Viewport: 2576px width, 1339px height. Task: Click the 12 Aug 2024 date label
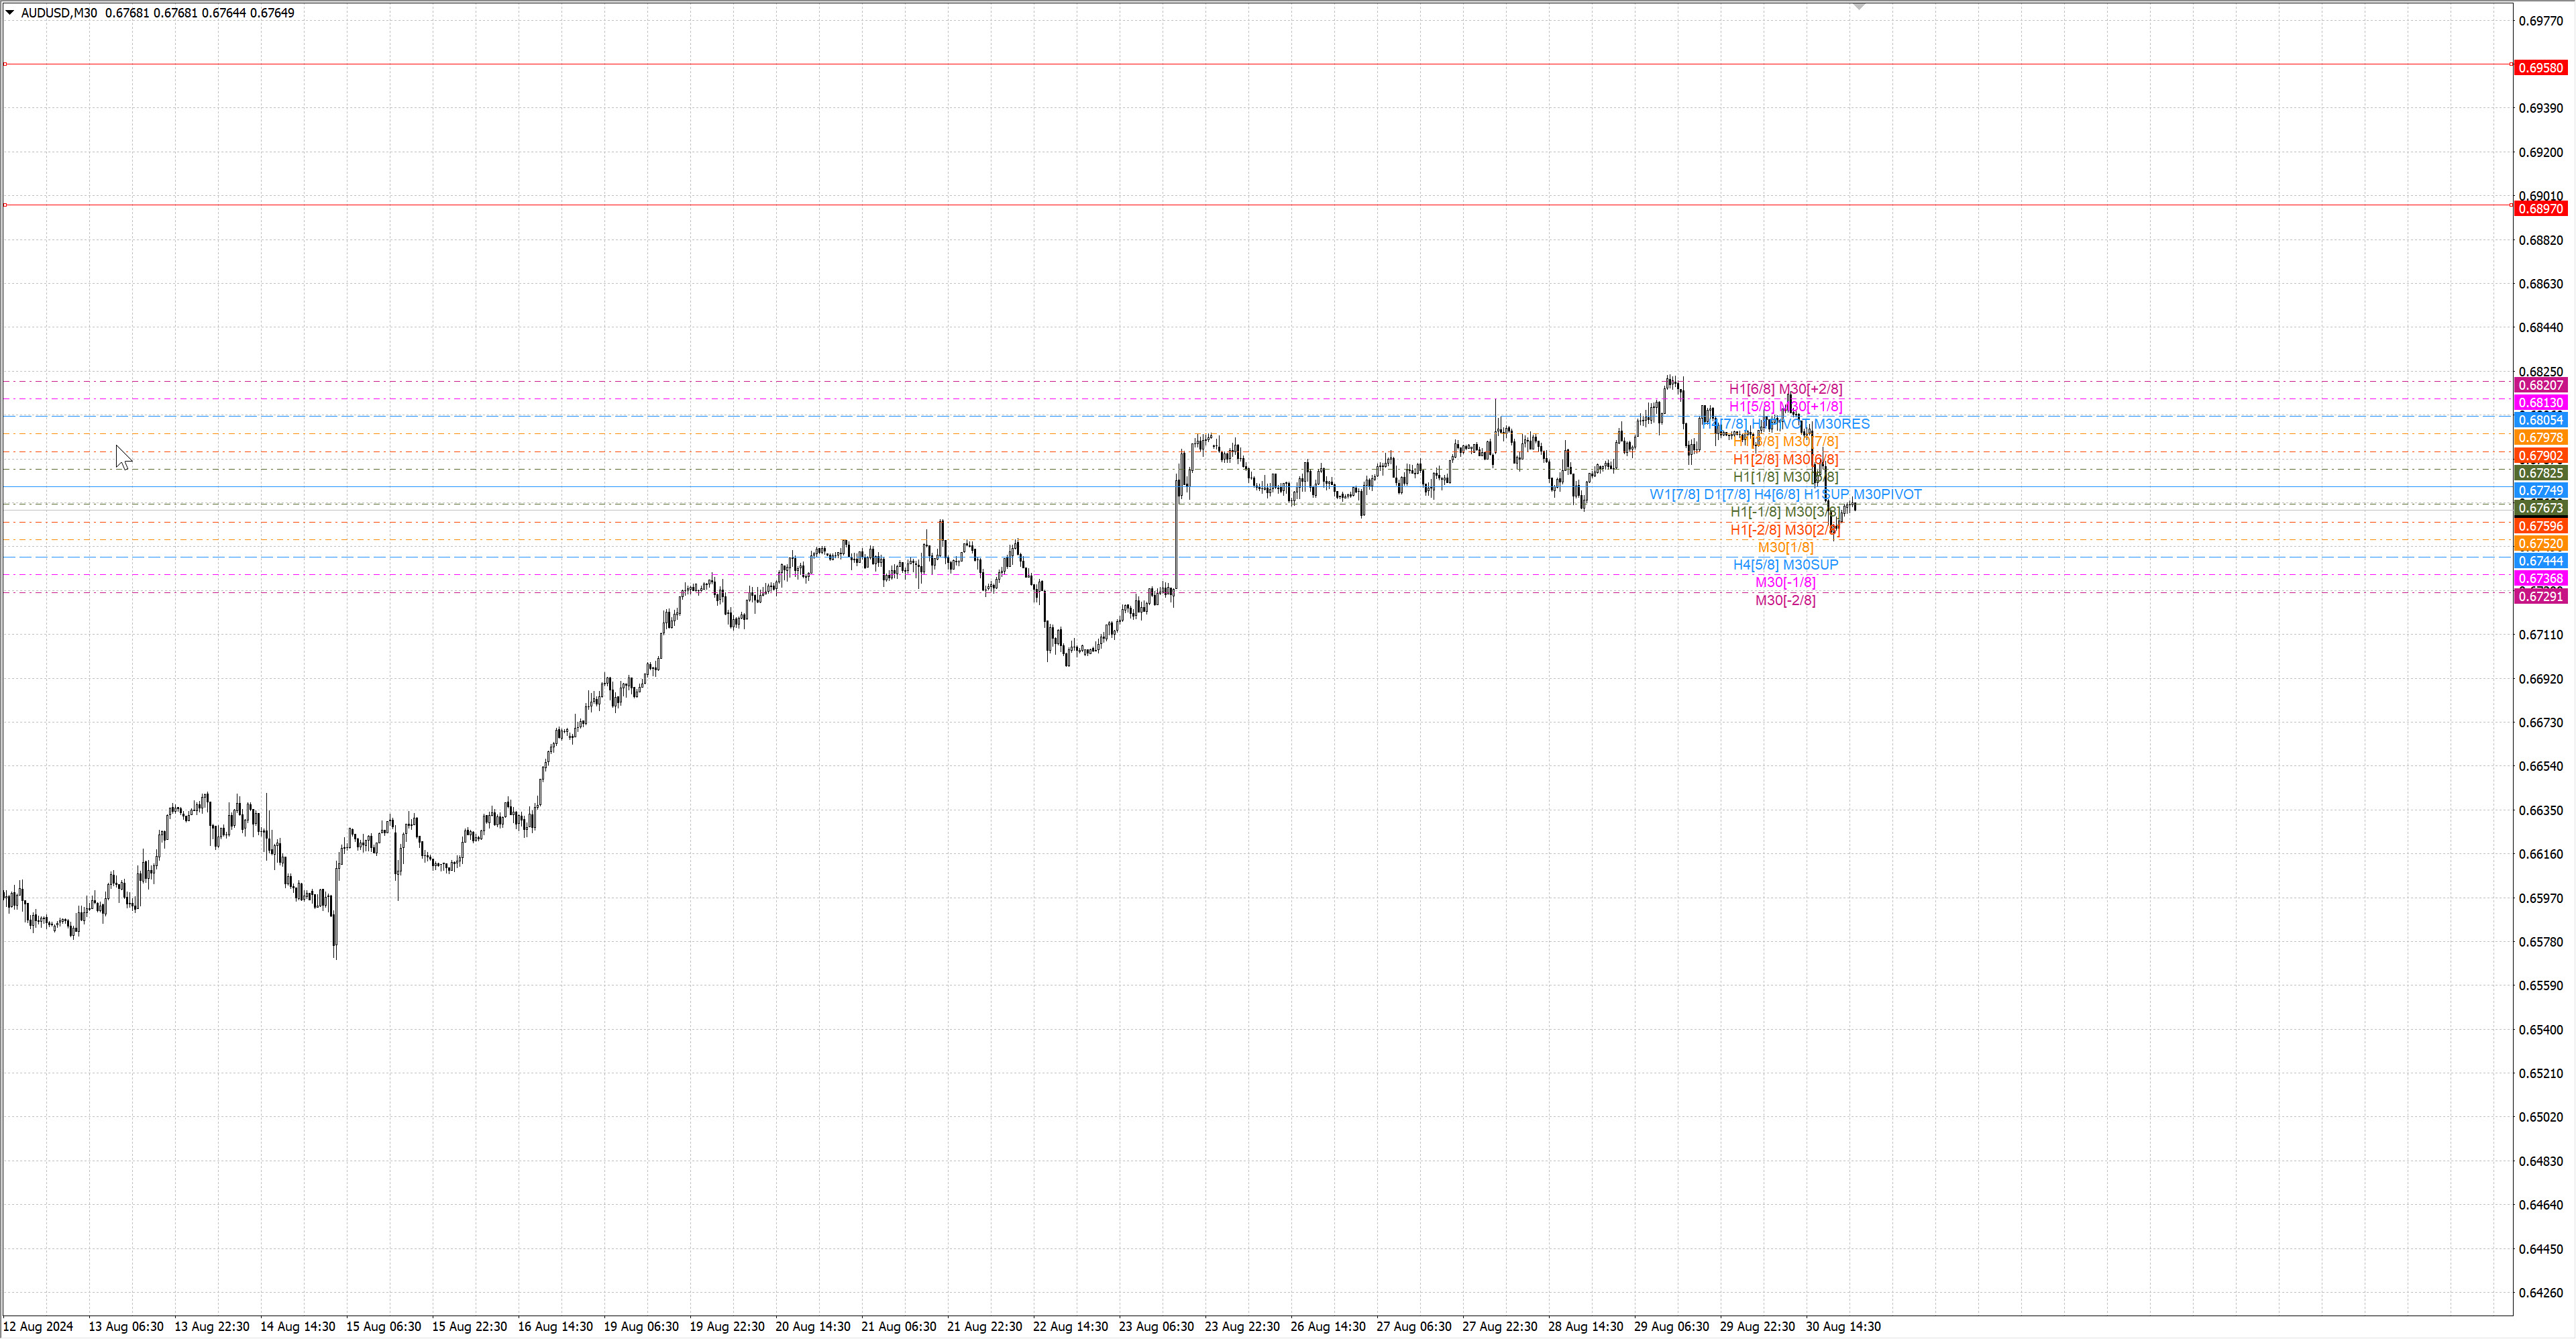(39, 1327)
